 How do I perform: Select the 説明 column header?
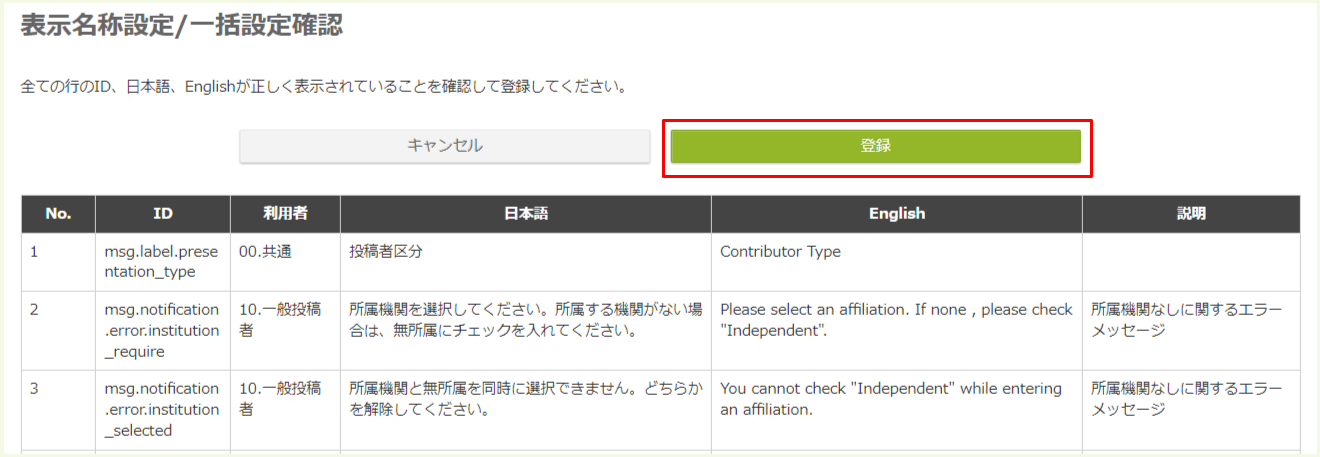click(x=1191, y=214)
